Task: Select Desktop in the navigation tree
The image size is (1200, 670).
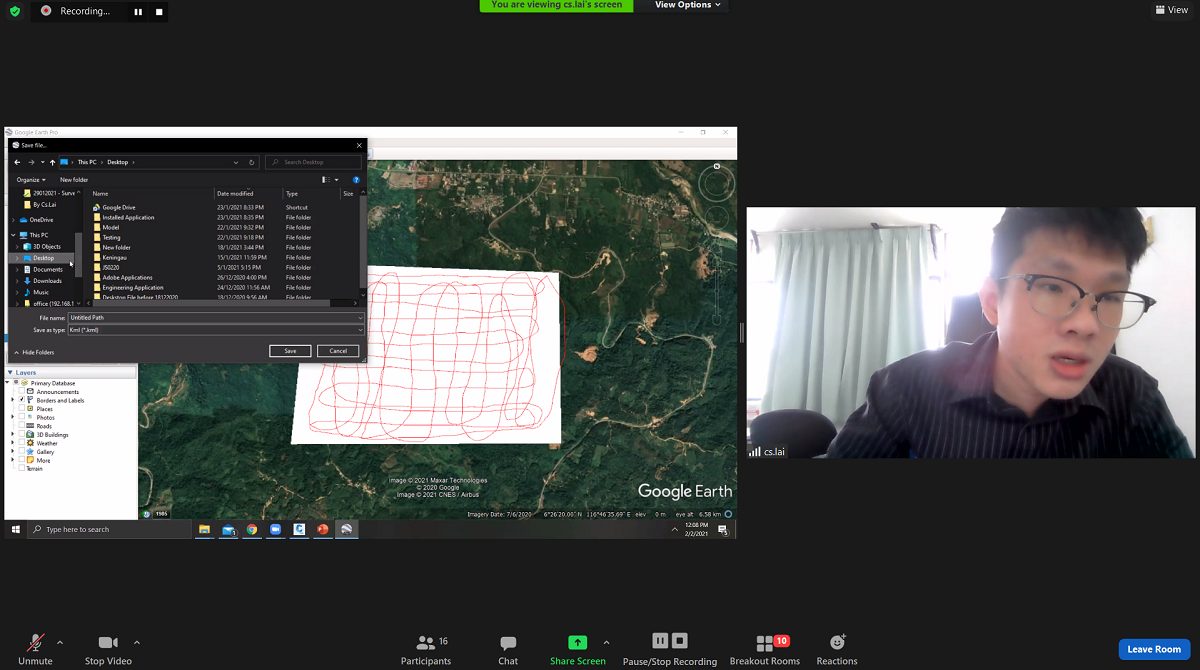Action: click(x=44, y=258)
